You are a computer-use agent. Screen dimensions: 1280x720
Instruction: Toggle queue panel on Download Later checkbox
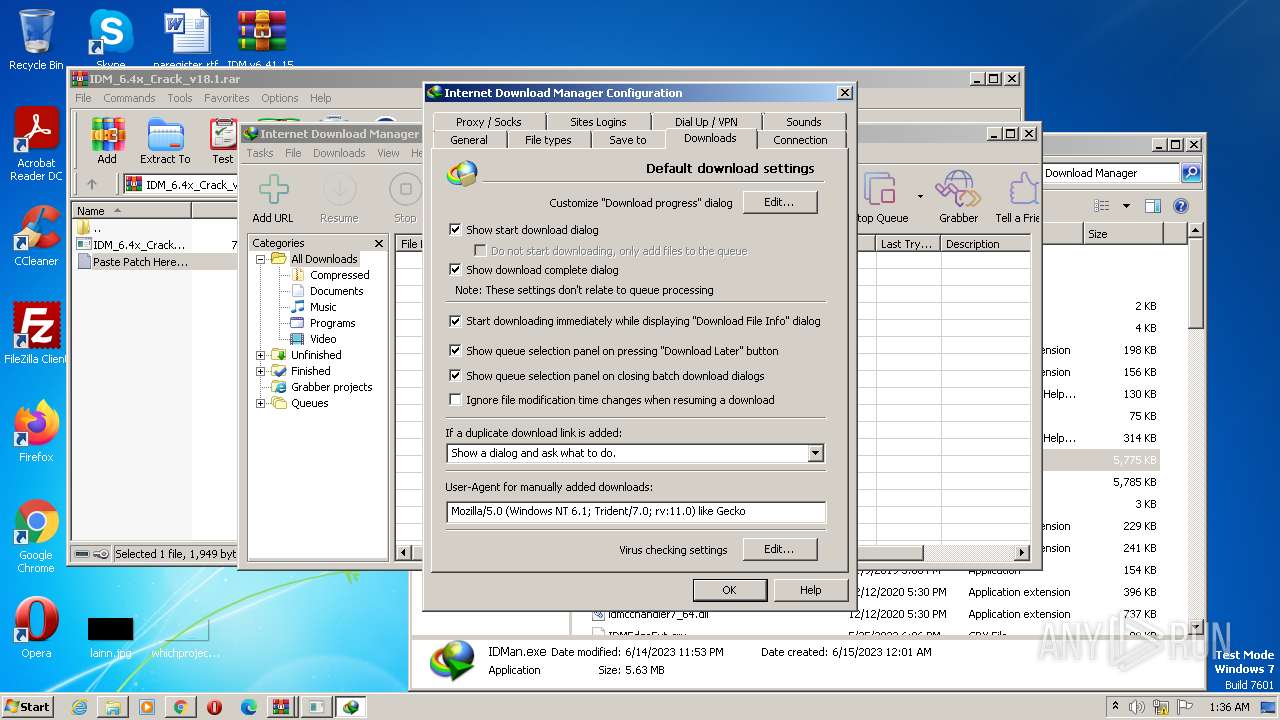point(456,351)
